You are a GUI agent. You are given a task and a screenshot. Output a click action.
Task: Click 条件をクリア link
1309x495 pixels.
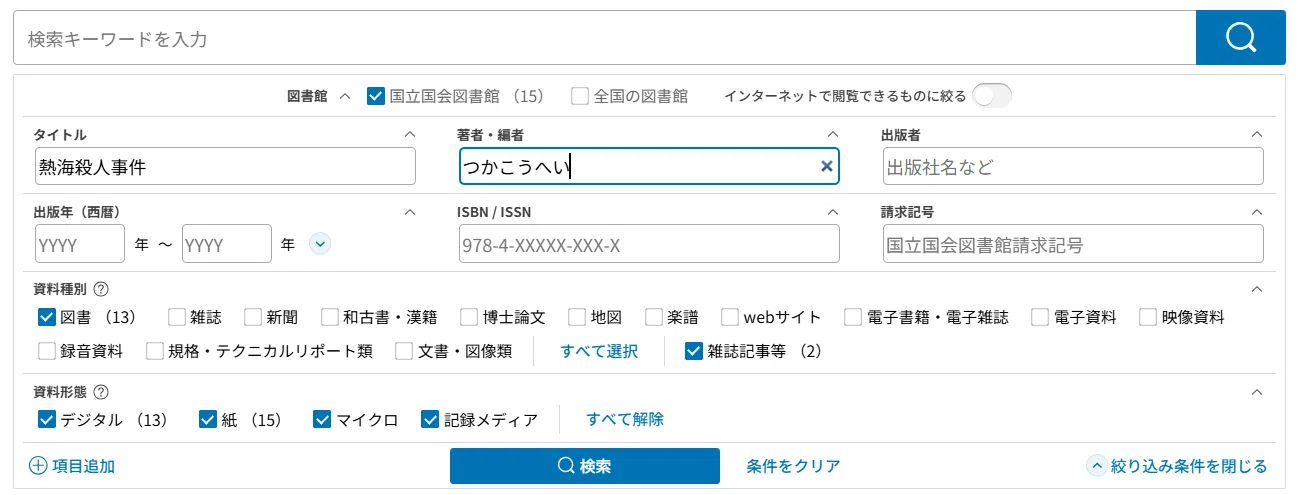[793, 466]
